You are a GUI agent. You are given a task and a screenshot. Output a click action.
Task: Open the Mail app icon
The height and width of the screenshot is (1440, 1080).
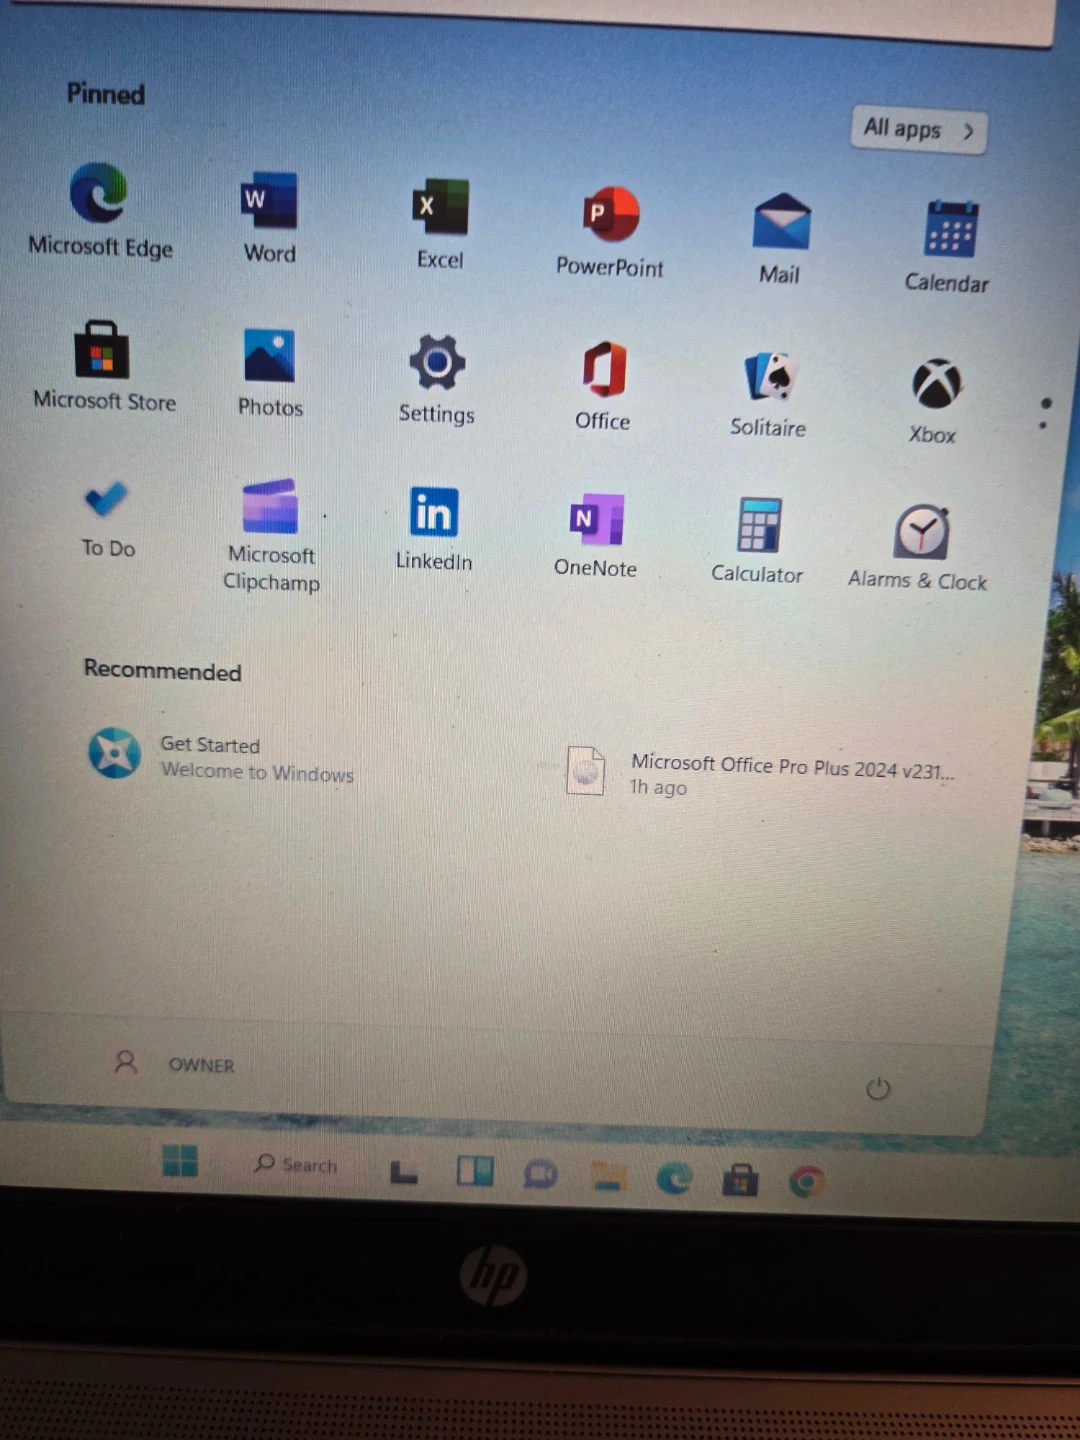pos(781,222)
